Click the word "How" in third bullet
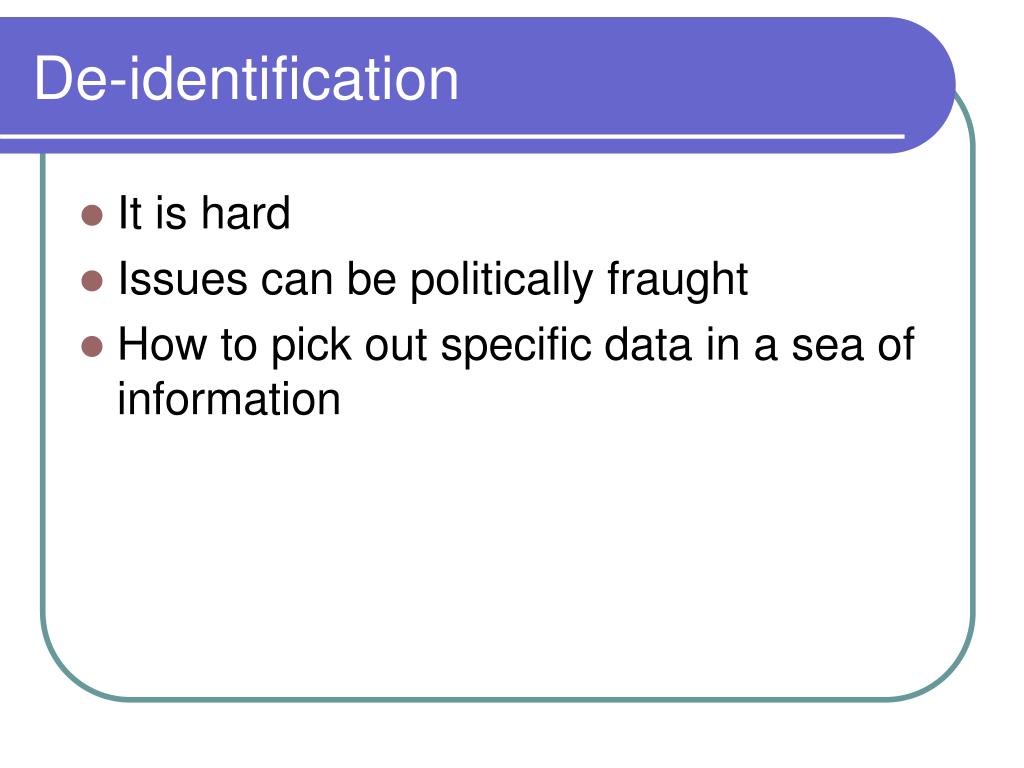The width and height of the screenshot is (1024, 768). point(162,344)
